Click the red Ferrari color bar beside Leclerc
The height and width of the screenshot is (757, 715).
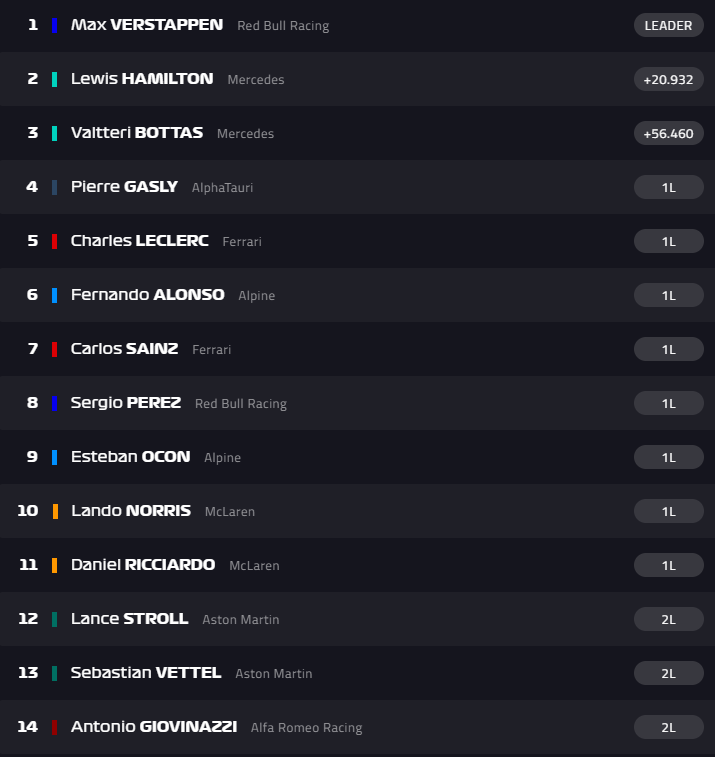pos(55,241)
